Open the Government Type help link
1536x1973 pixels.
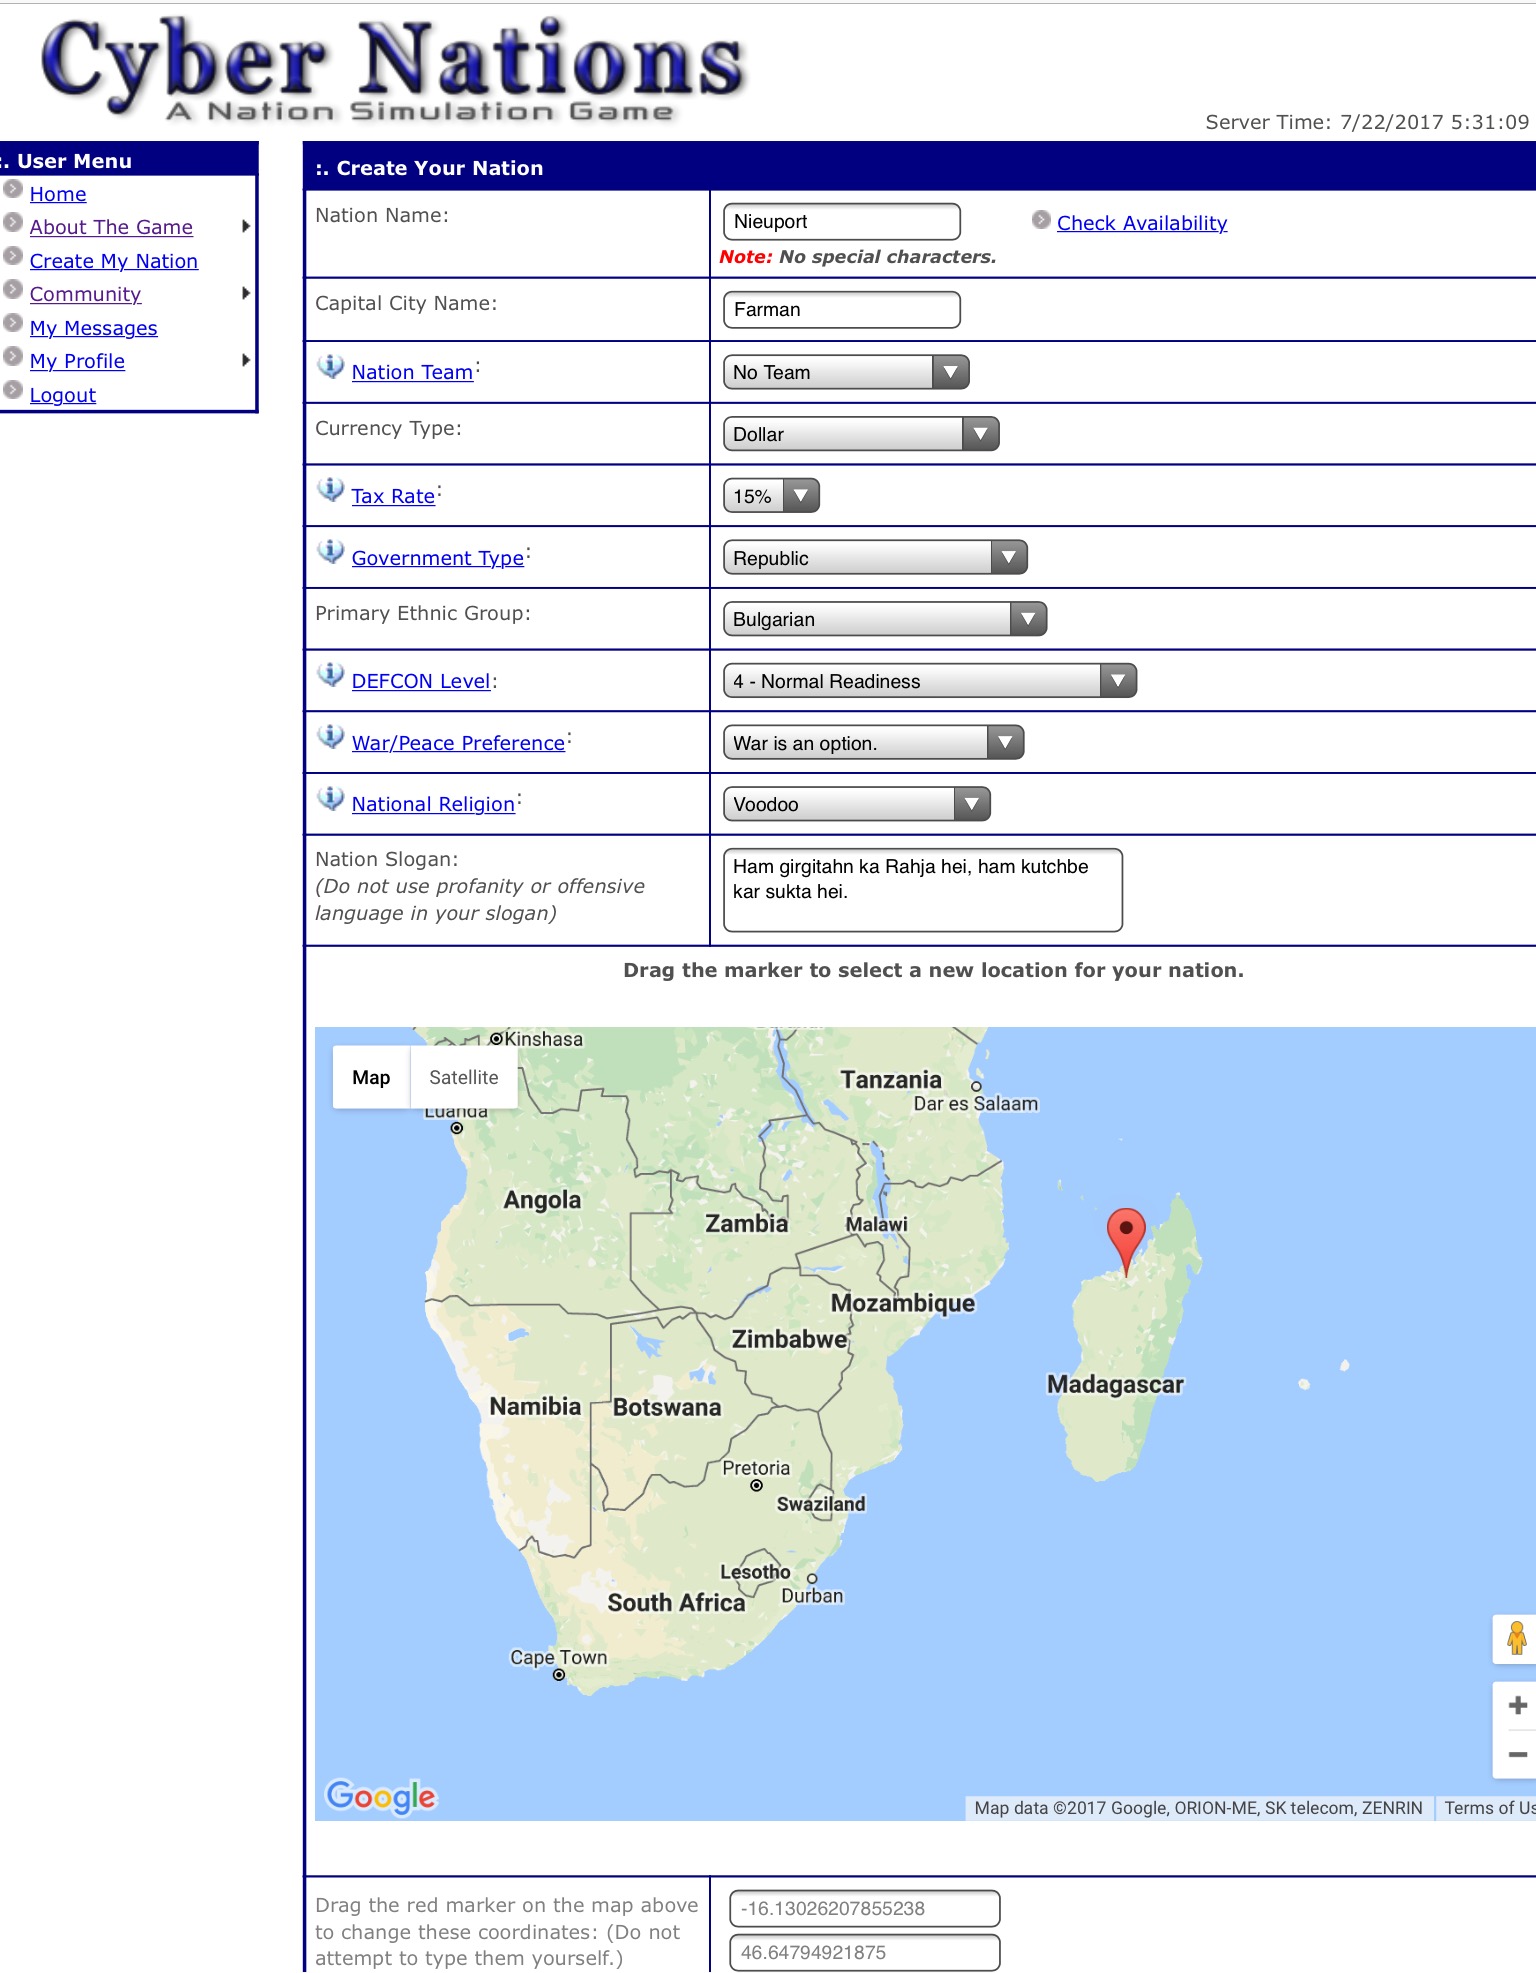click(x=438, y=558)
